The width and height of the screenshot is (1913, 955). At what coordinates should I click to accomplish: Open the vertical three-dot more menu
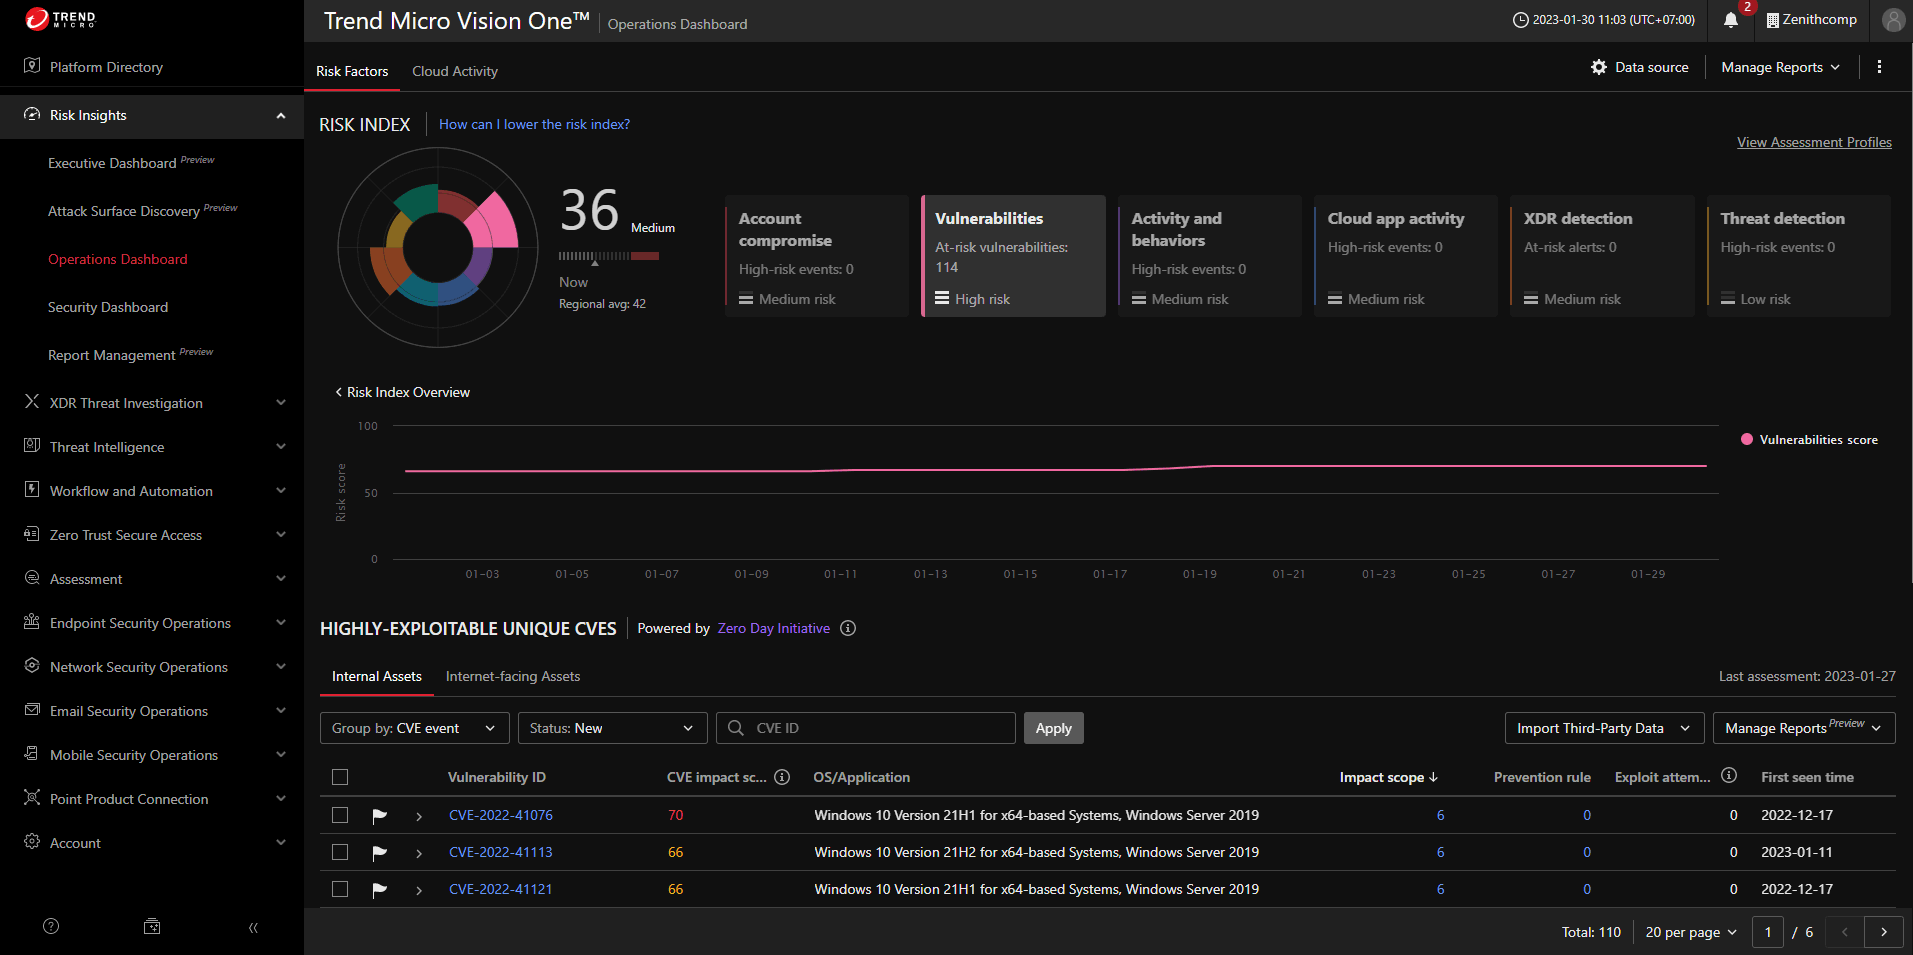click(1879, 67)
